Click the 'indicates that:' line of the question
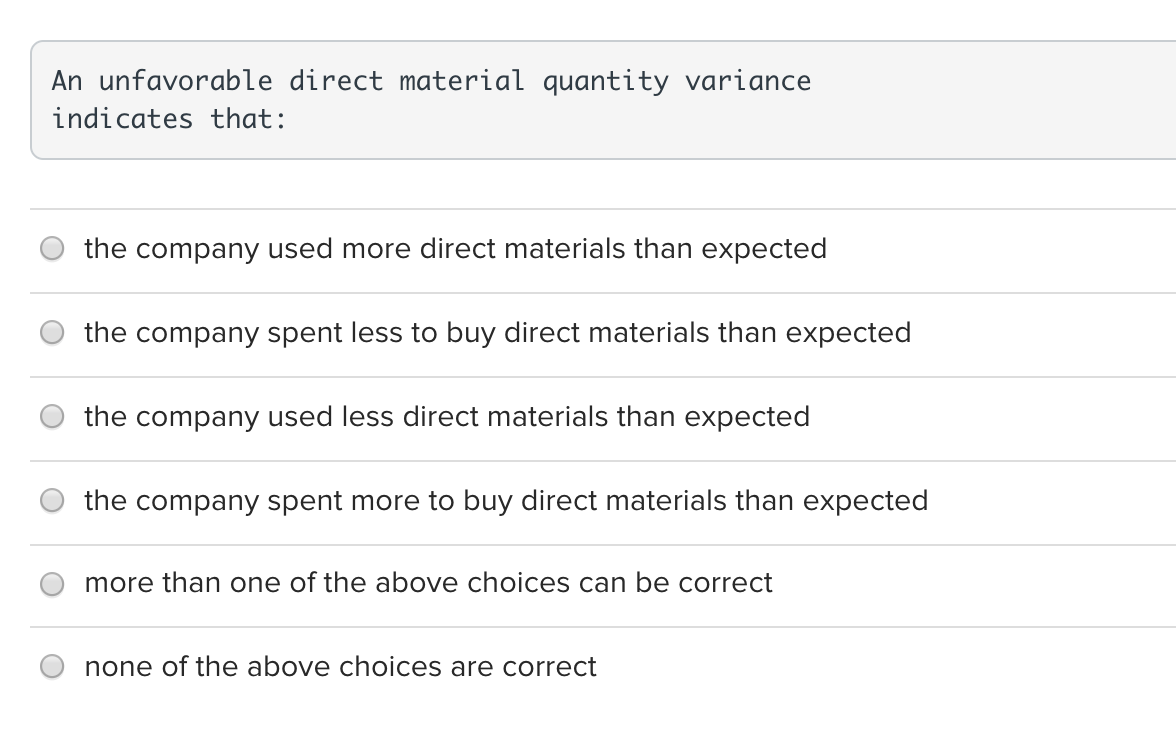 pyautogui.click(x=169, y=119)
